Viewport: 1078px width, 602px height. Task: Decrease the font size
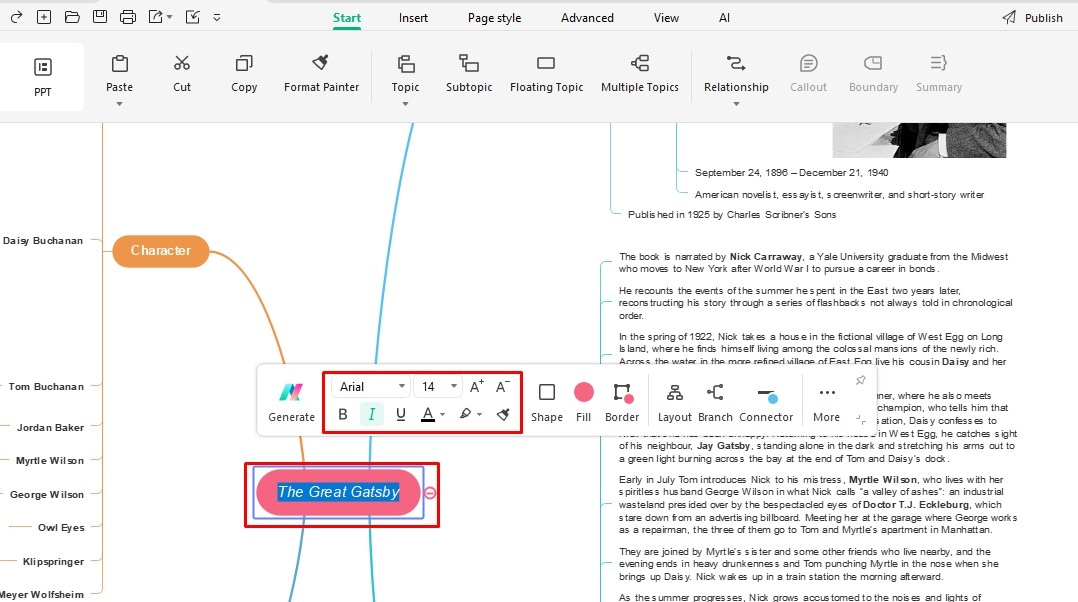point(503,387)
